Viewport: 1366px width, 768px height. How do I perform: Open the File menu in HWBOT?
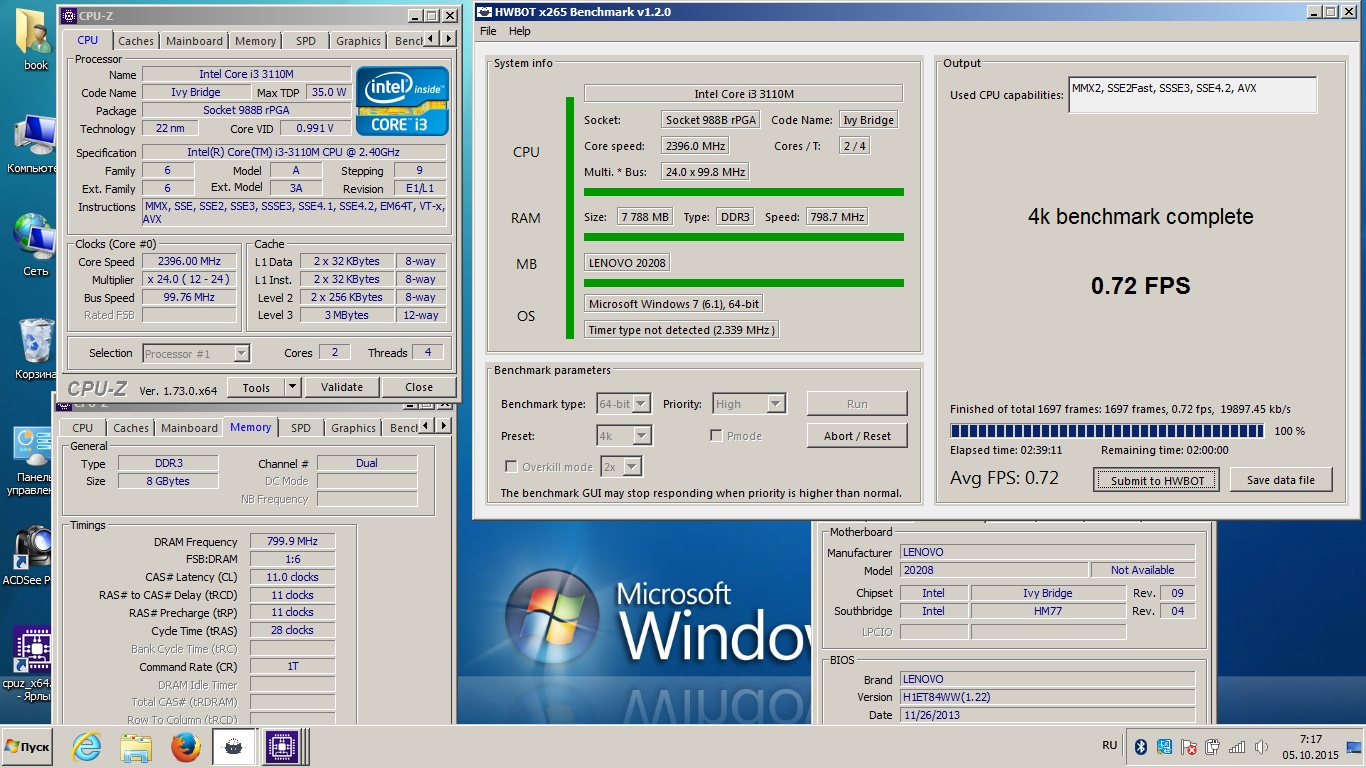click(x=488, y=31)
